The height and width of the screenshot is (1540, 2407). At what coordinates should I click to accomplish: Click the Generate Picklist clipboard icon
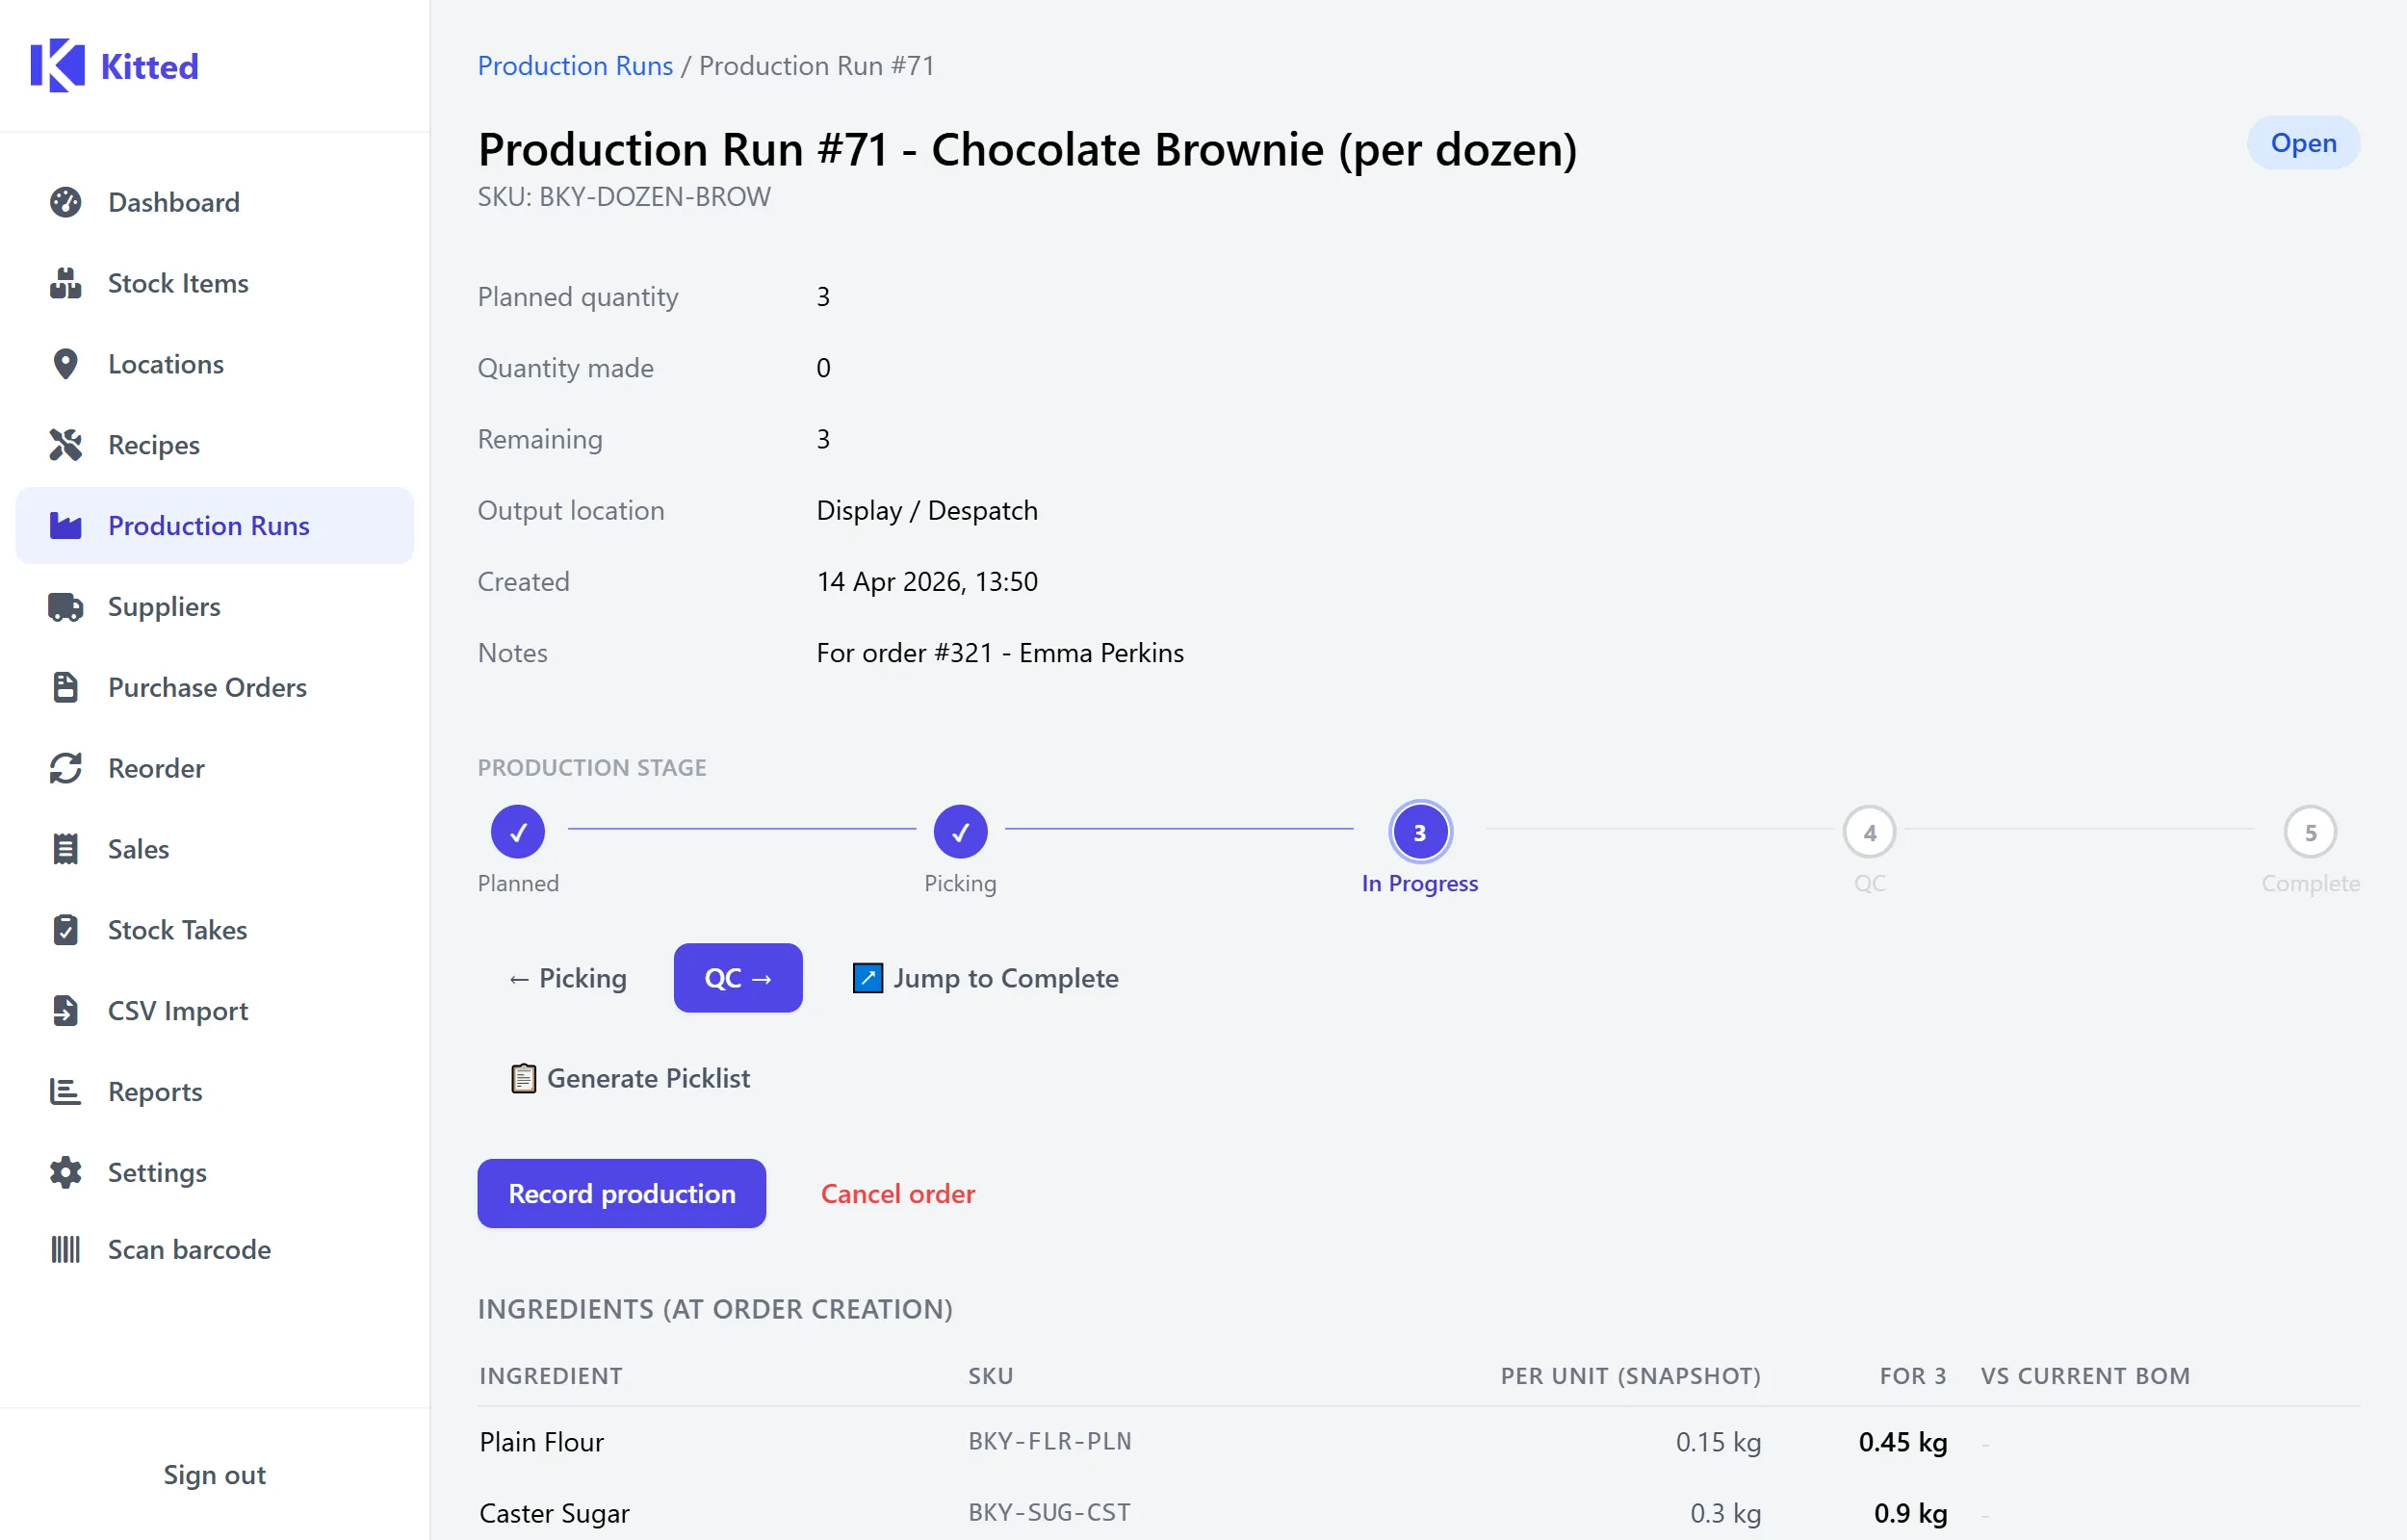pyautogui.click(x=523, y=1078)
